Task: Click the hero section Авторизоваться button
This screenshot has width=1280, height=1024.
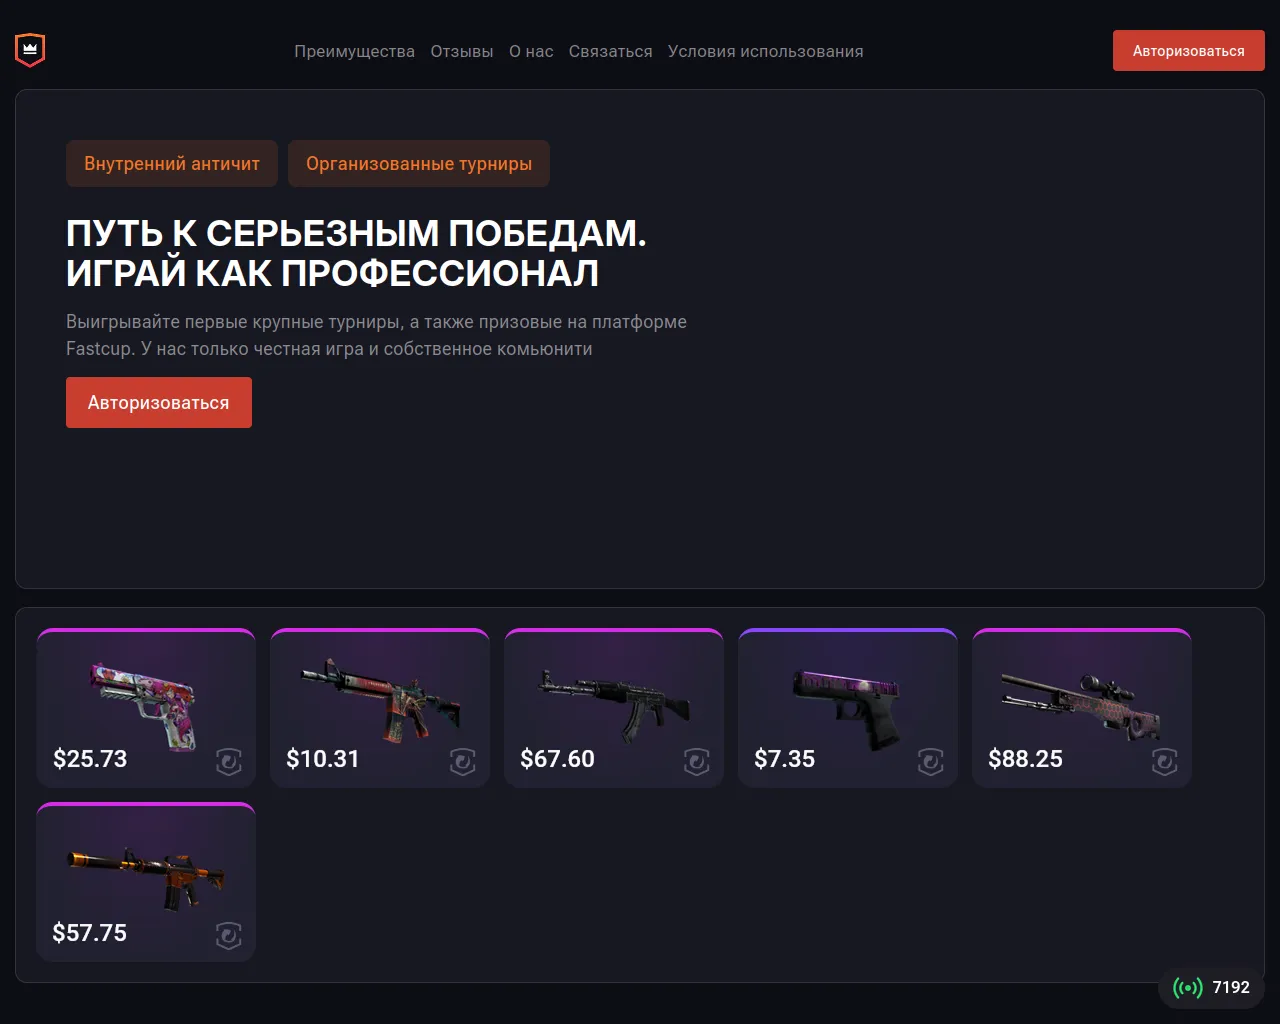Action: click(x=159, y=403)
